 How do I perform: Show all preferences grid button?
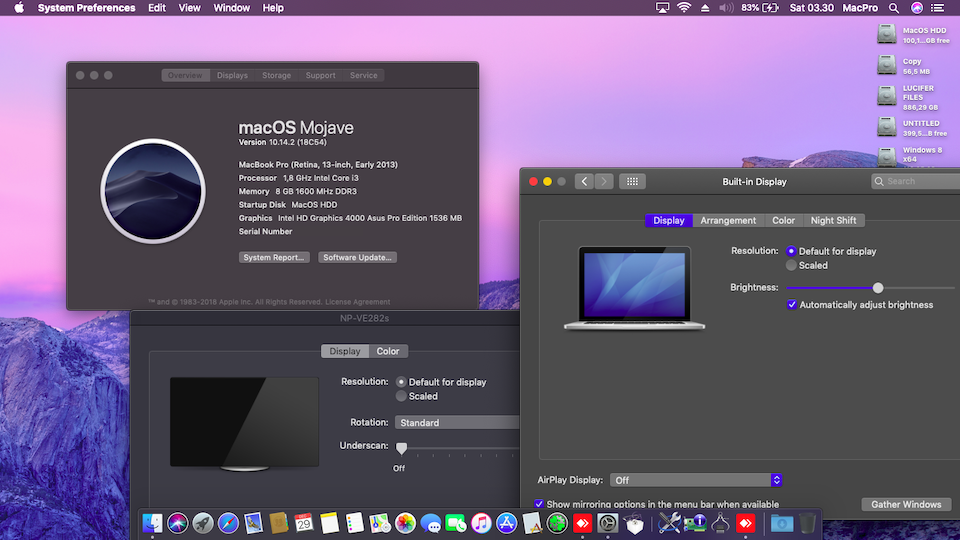coord(632,181)
